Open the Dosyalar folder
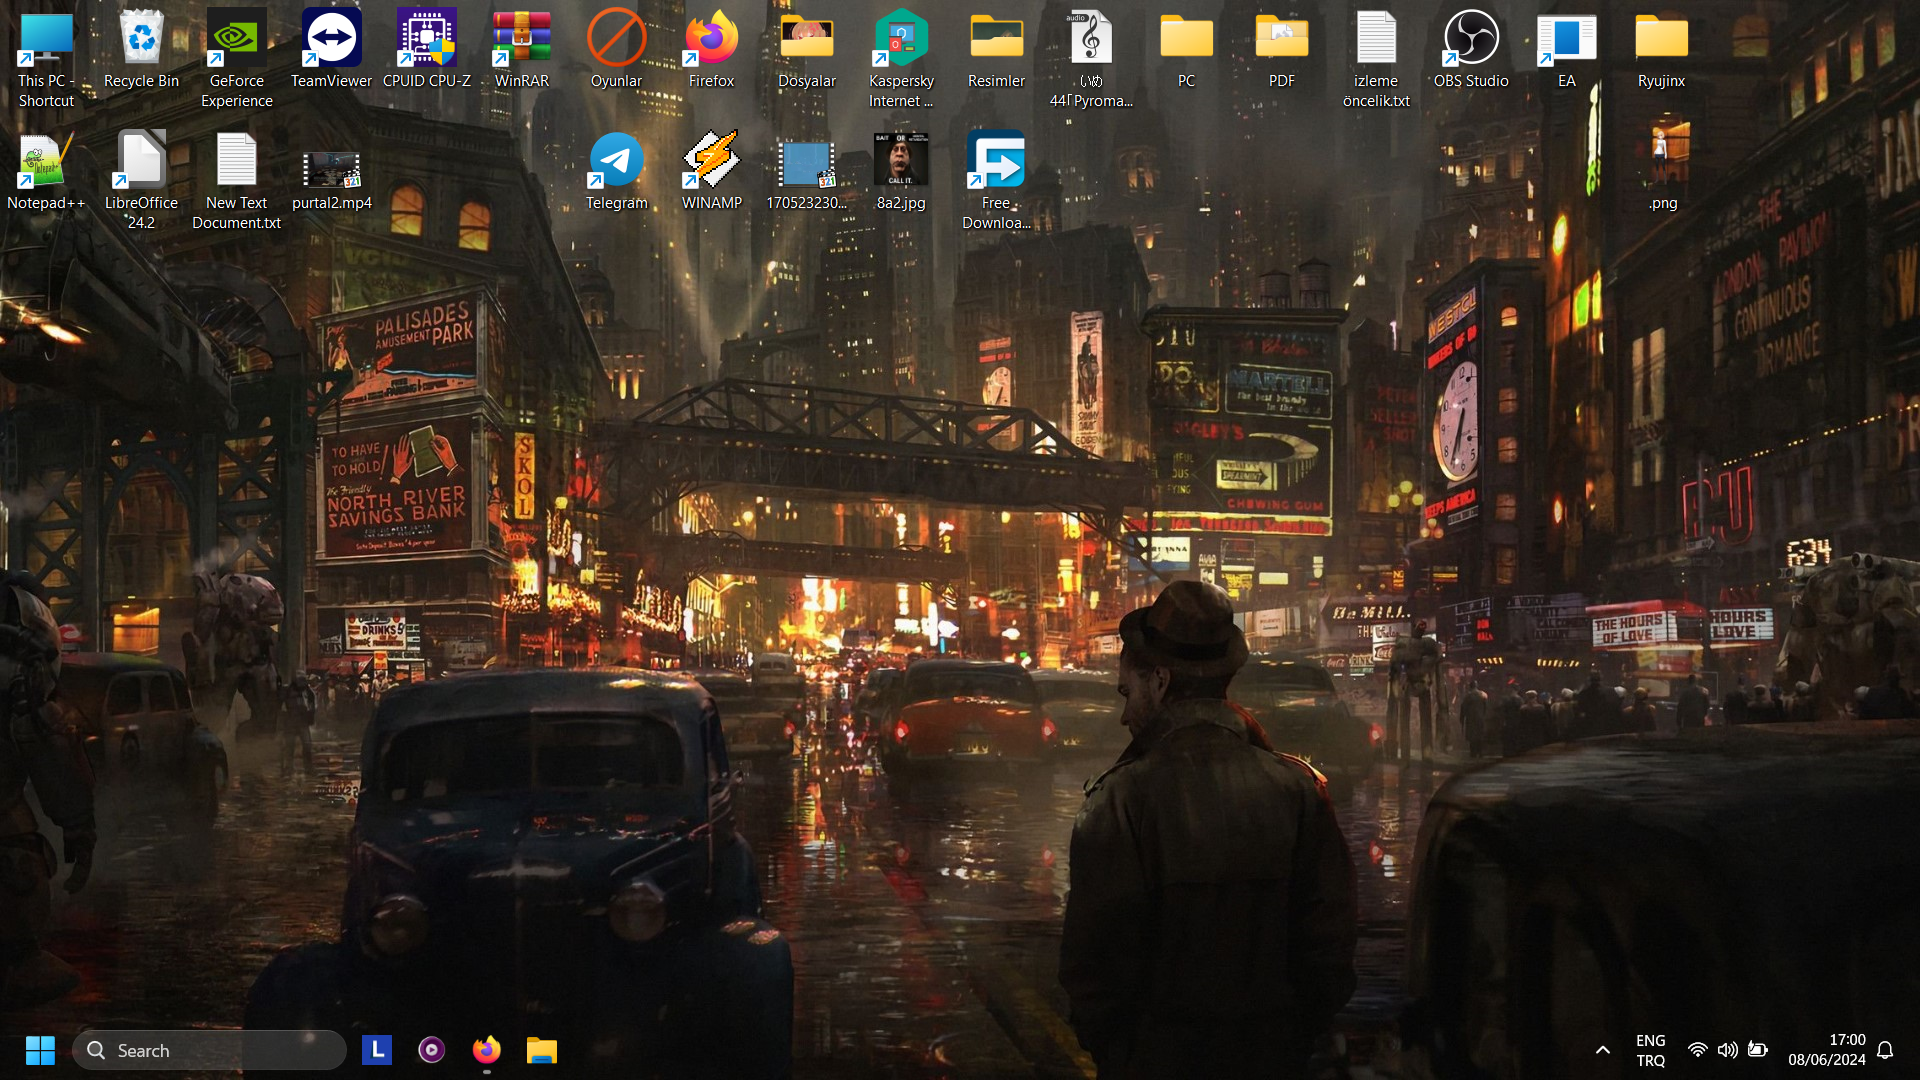The image size is (1920, 1080). coord(806,50)
